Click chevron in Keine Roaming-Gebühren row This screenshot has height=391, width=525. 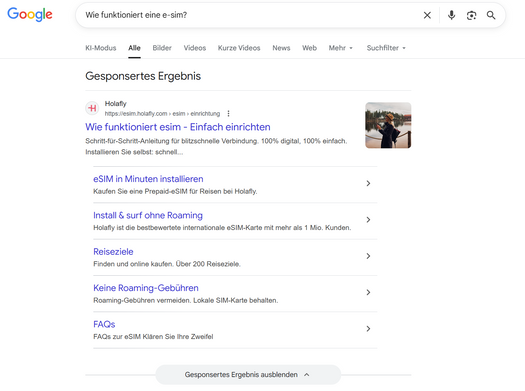(x=368, y=292)
